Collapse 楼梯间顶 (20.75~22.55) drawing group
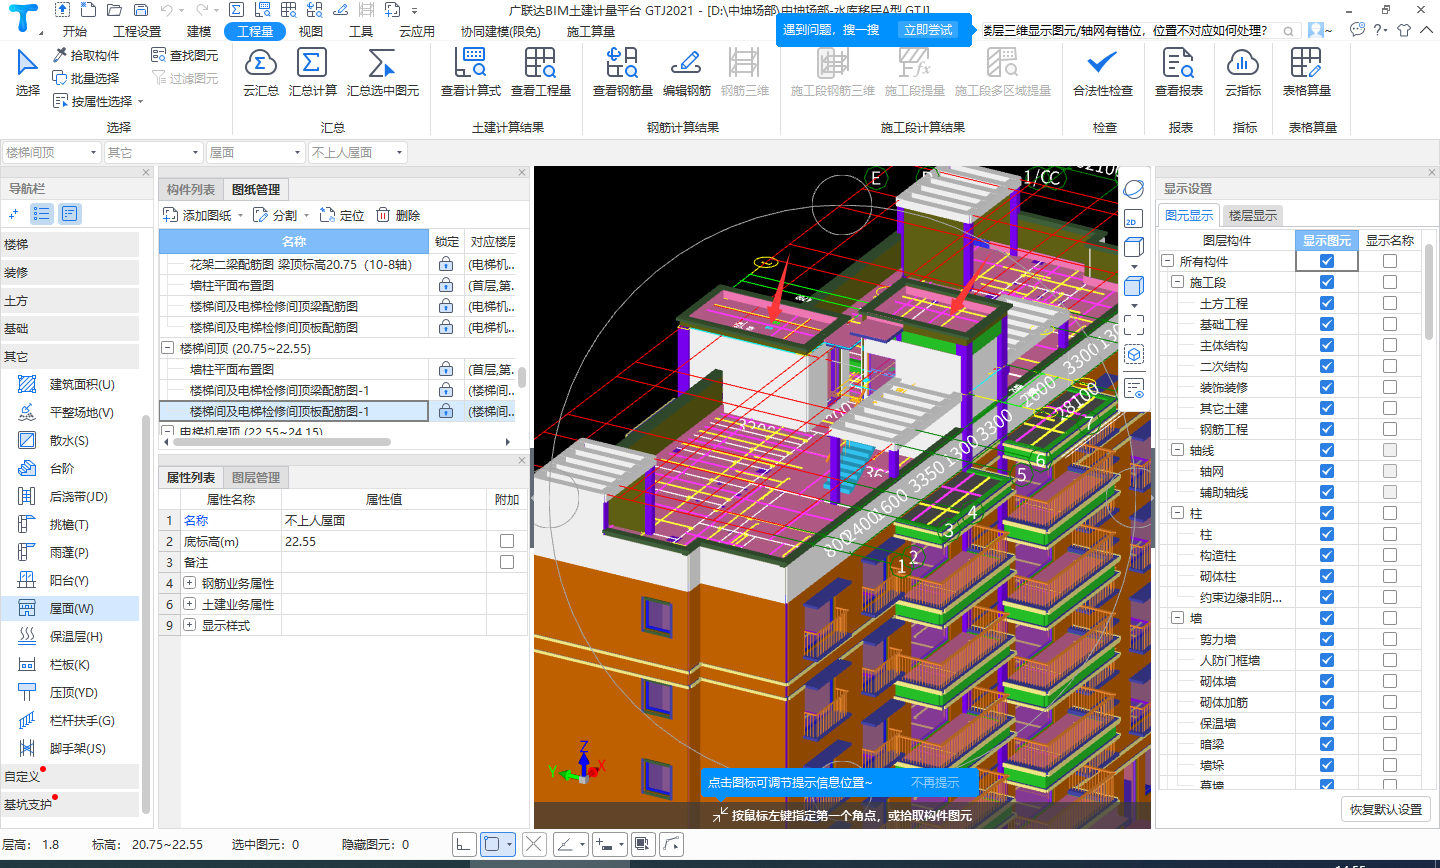This screenshot has height=868, width=1440. [168, 348]
